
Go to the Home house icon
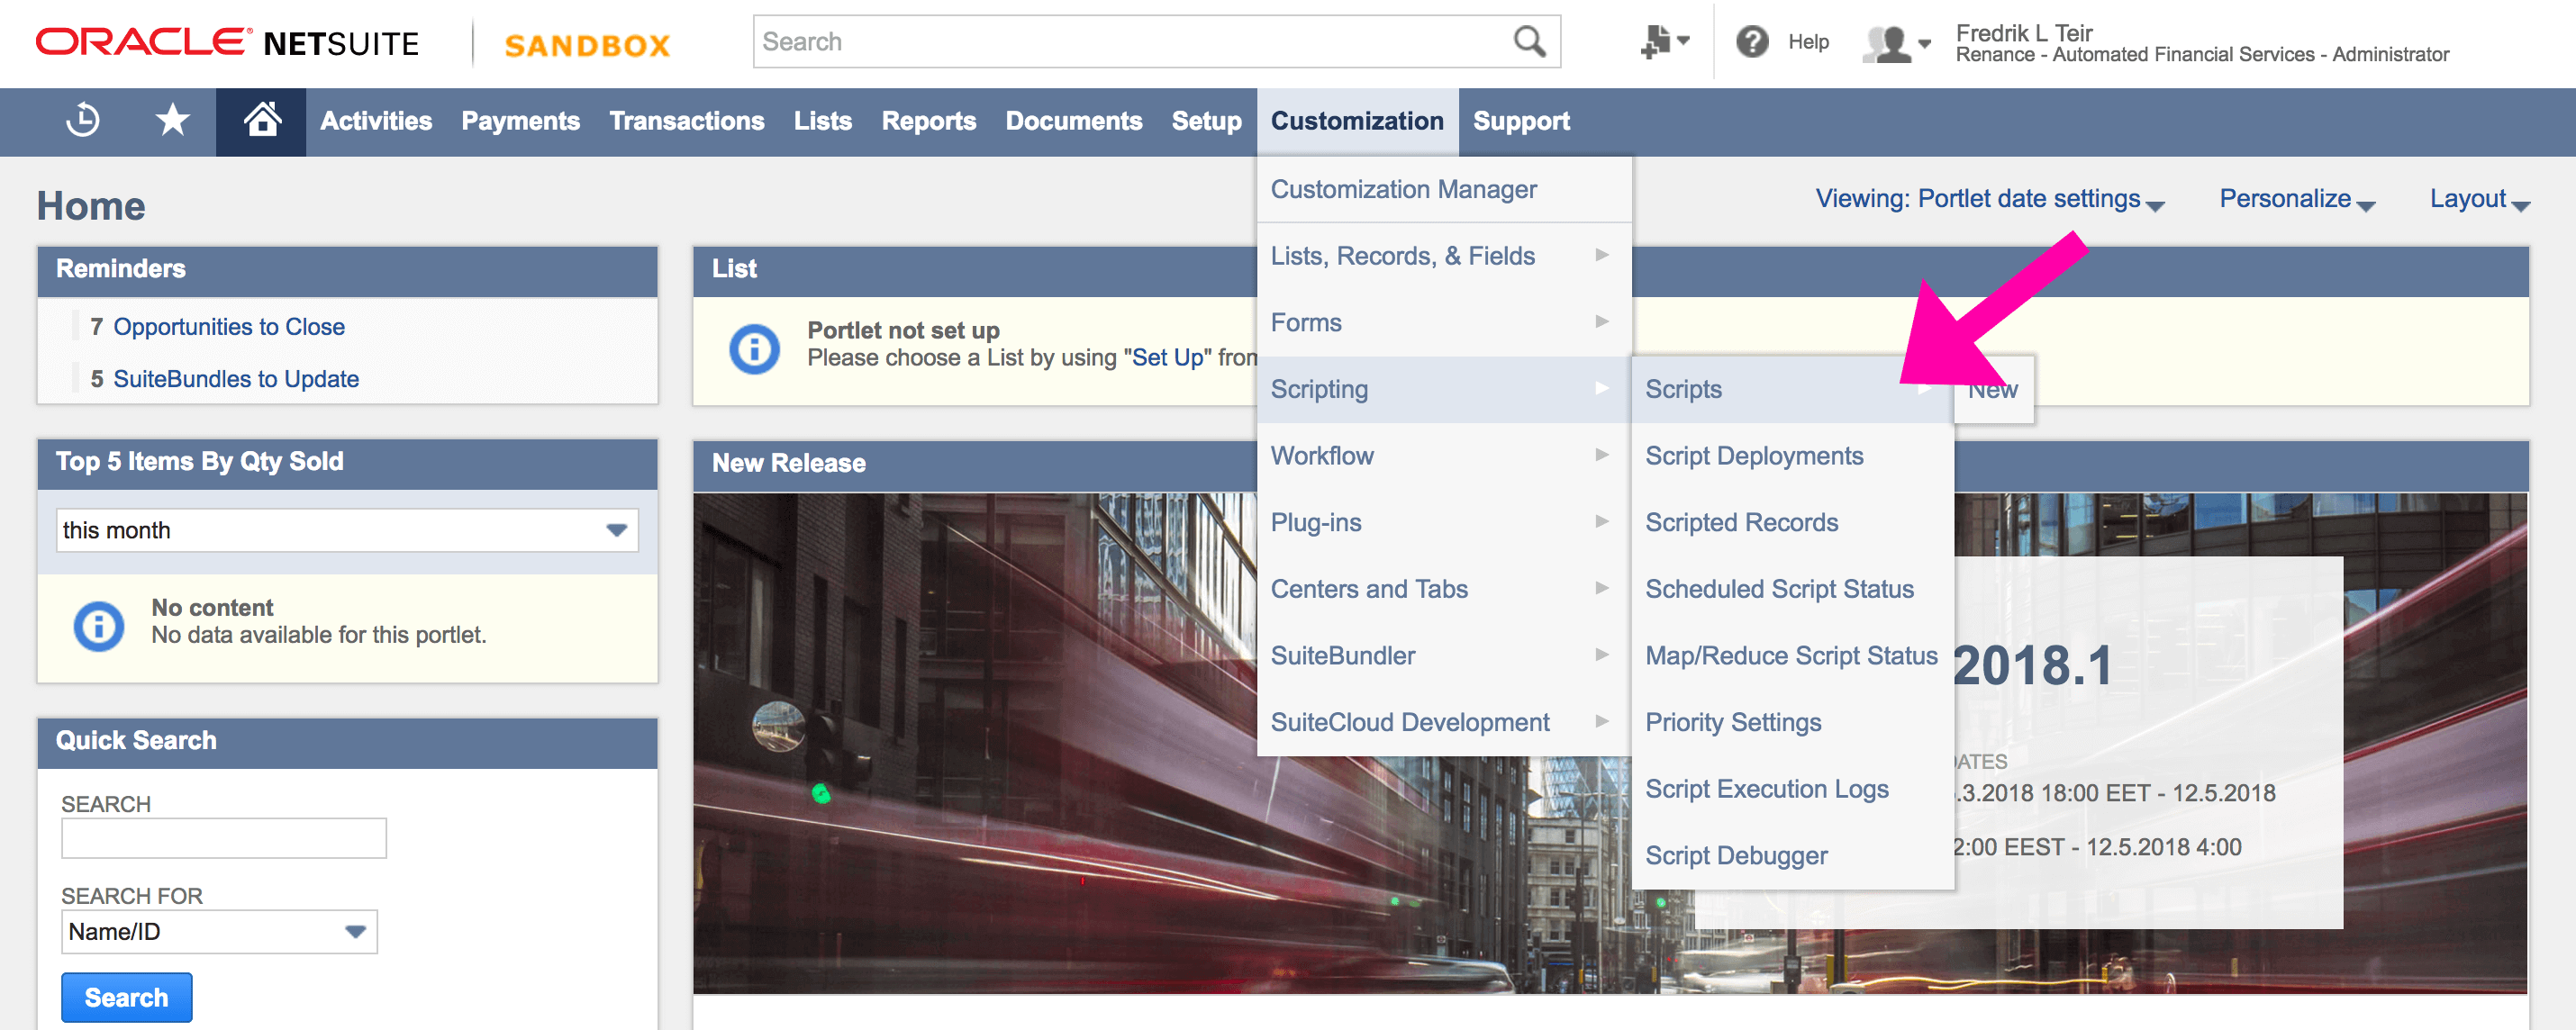(x=262, y=121)
